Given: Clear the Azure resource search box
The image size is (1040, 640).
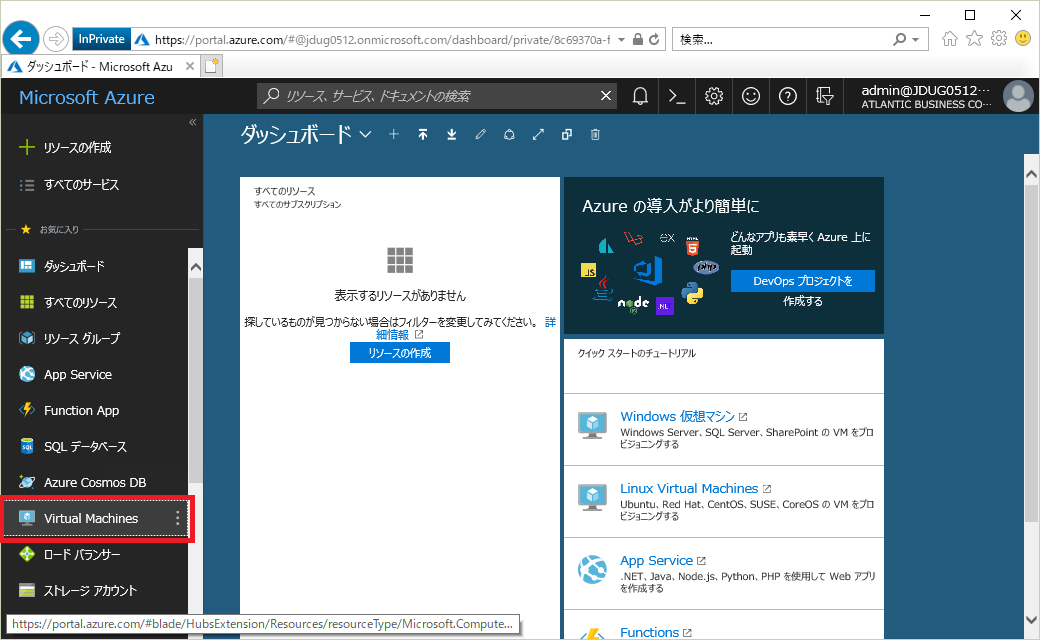Looking at the screenshot, I should pyautogui.click(x=606, y=96).
